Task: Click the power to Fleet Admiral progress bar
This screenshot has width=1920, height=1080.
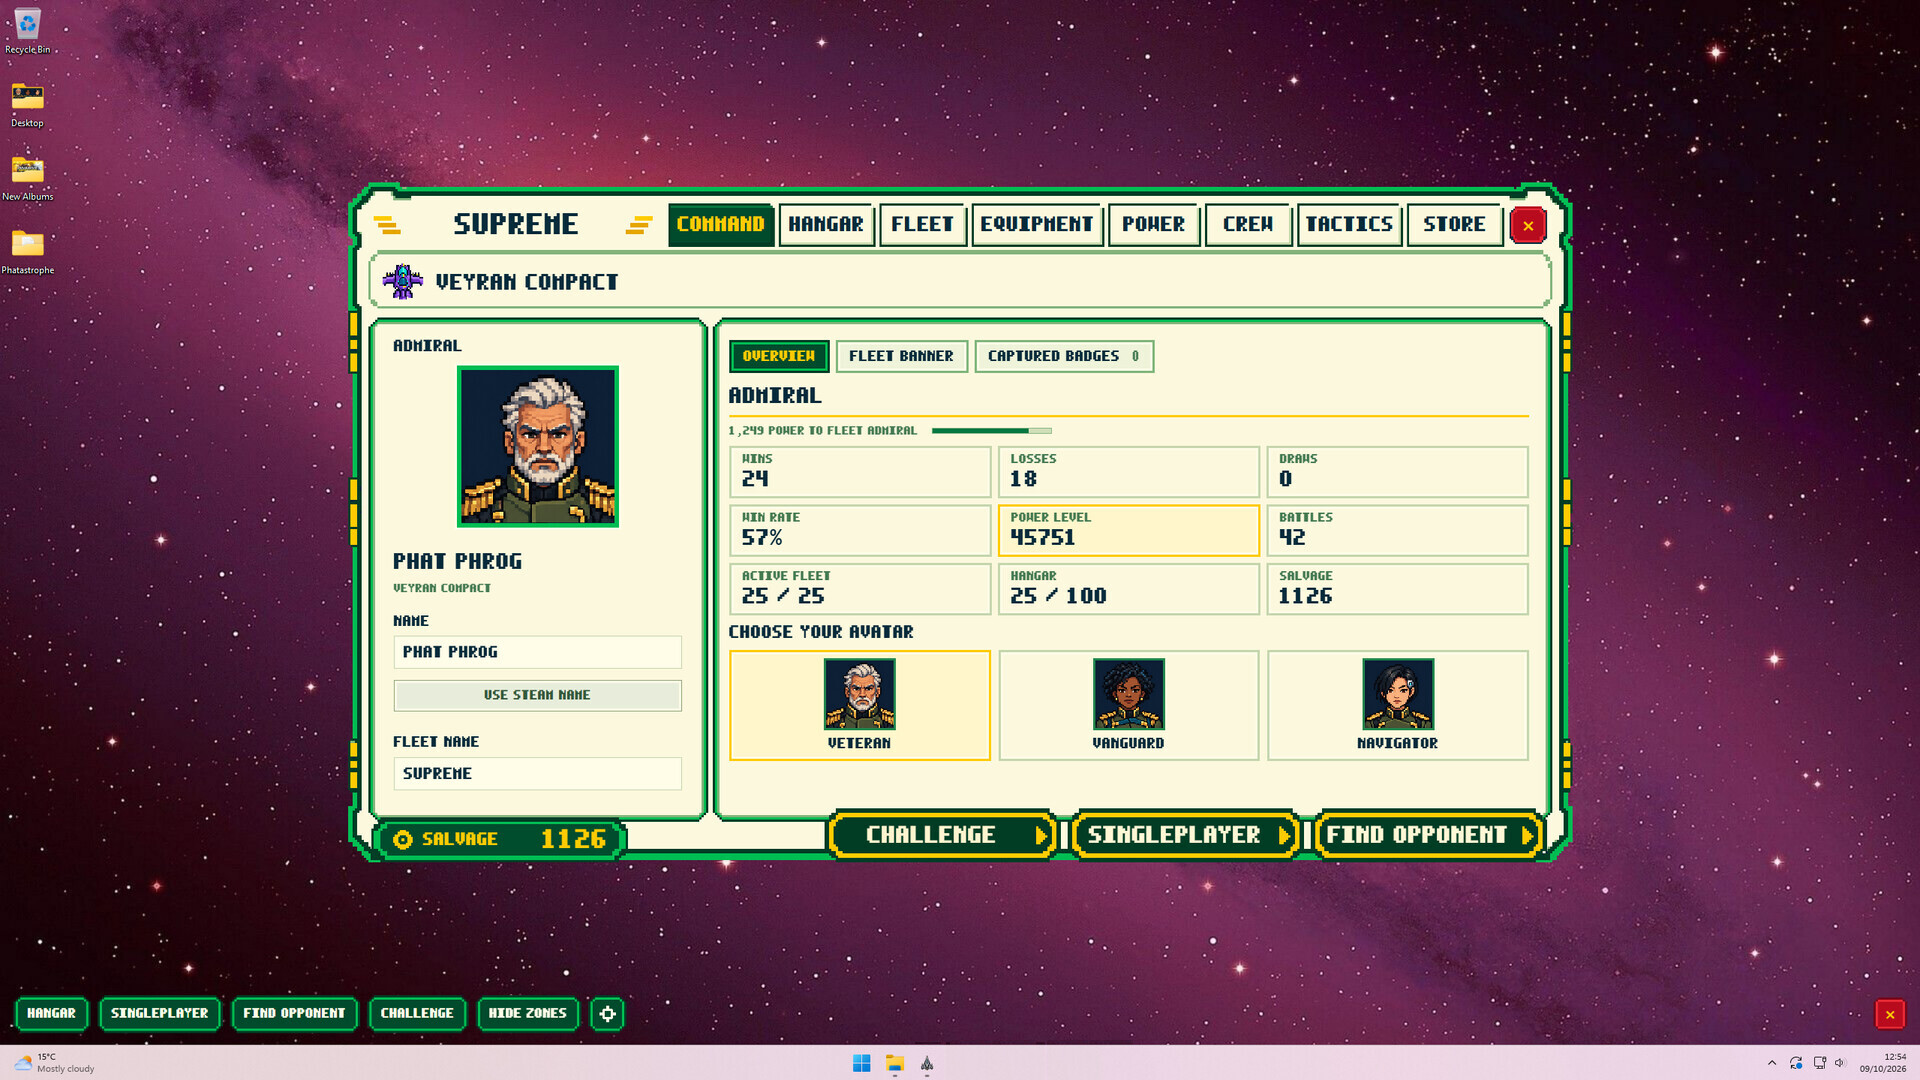Action: (991, 431)
